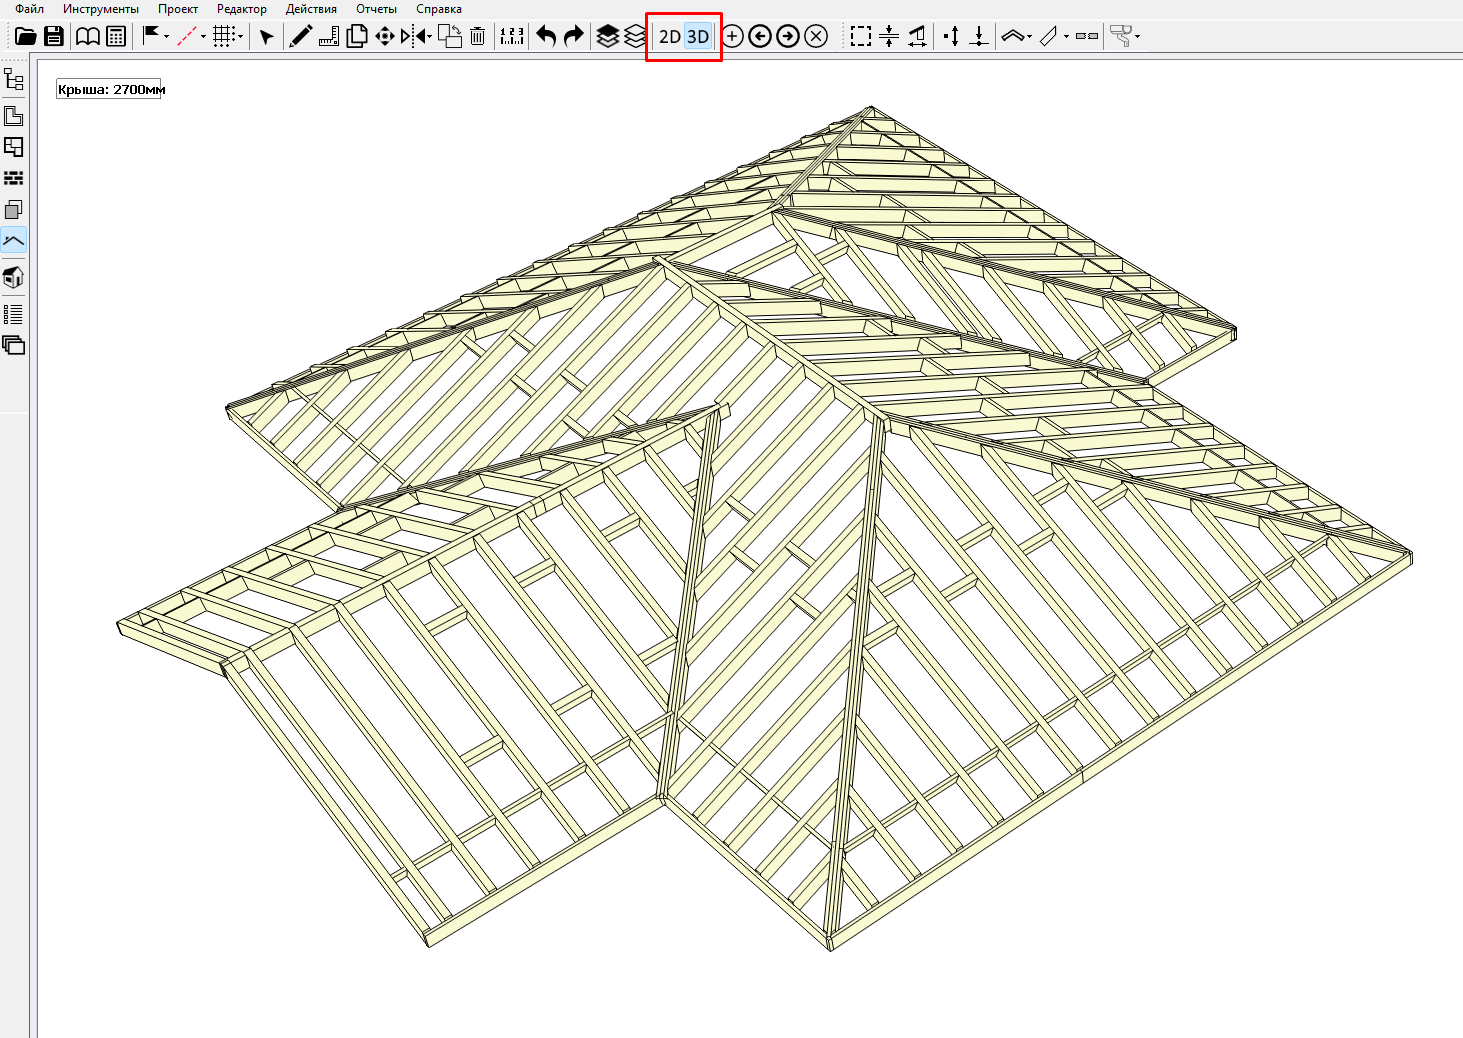Screen dimensions: 1463x1038
Task: Click the open project folder icon
Action: 26,37
